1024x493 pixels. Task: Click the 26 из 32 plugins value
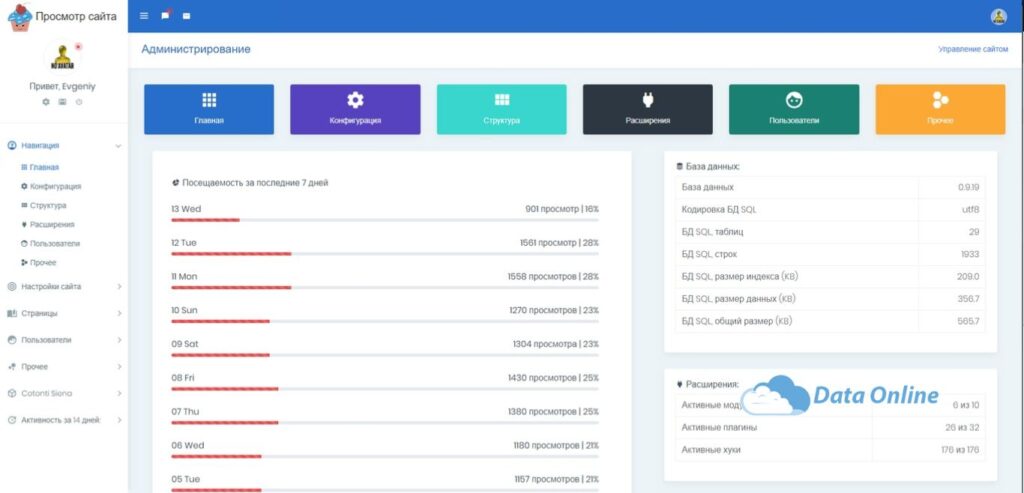963,428
